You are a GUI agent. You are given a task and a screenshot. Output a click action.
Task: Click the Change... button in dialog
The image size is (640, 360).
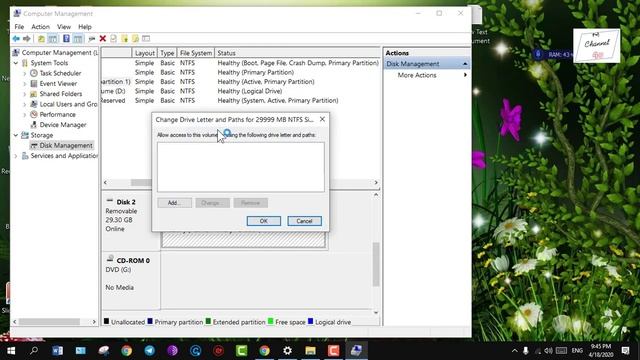tap(212, 203)
